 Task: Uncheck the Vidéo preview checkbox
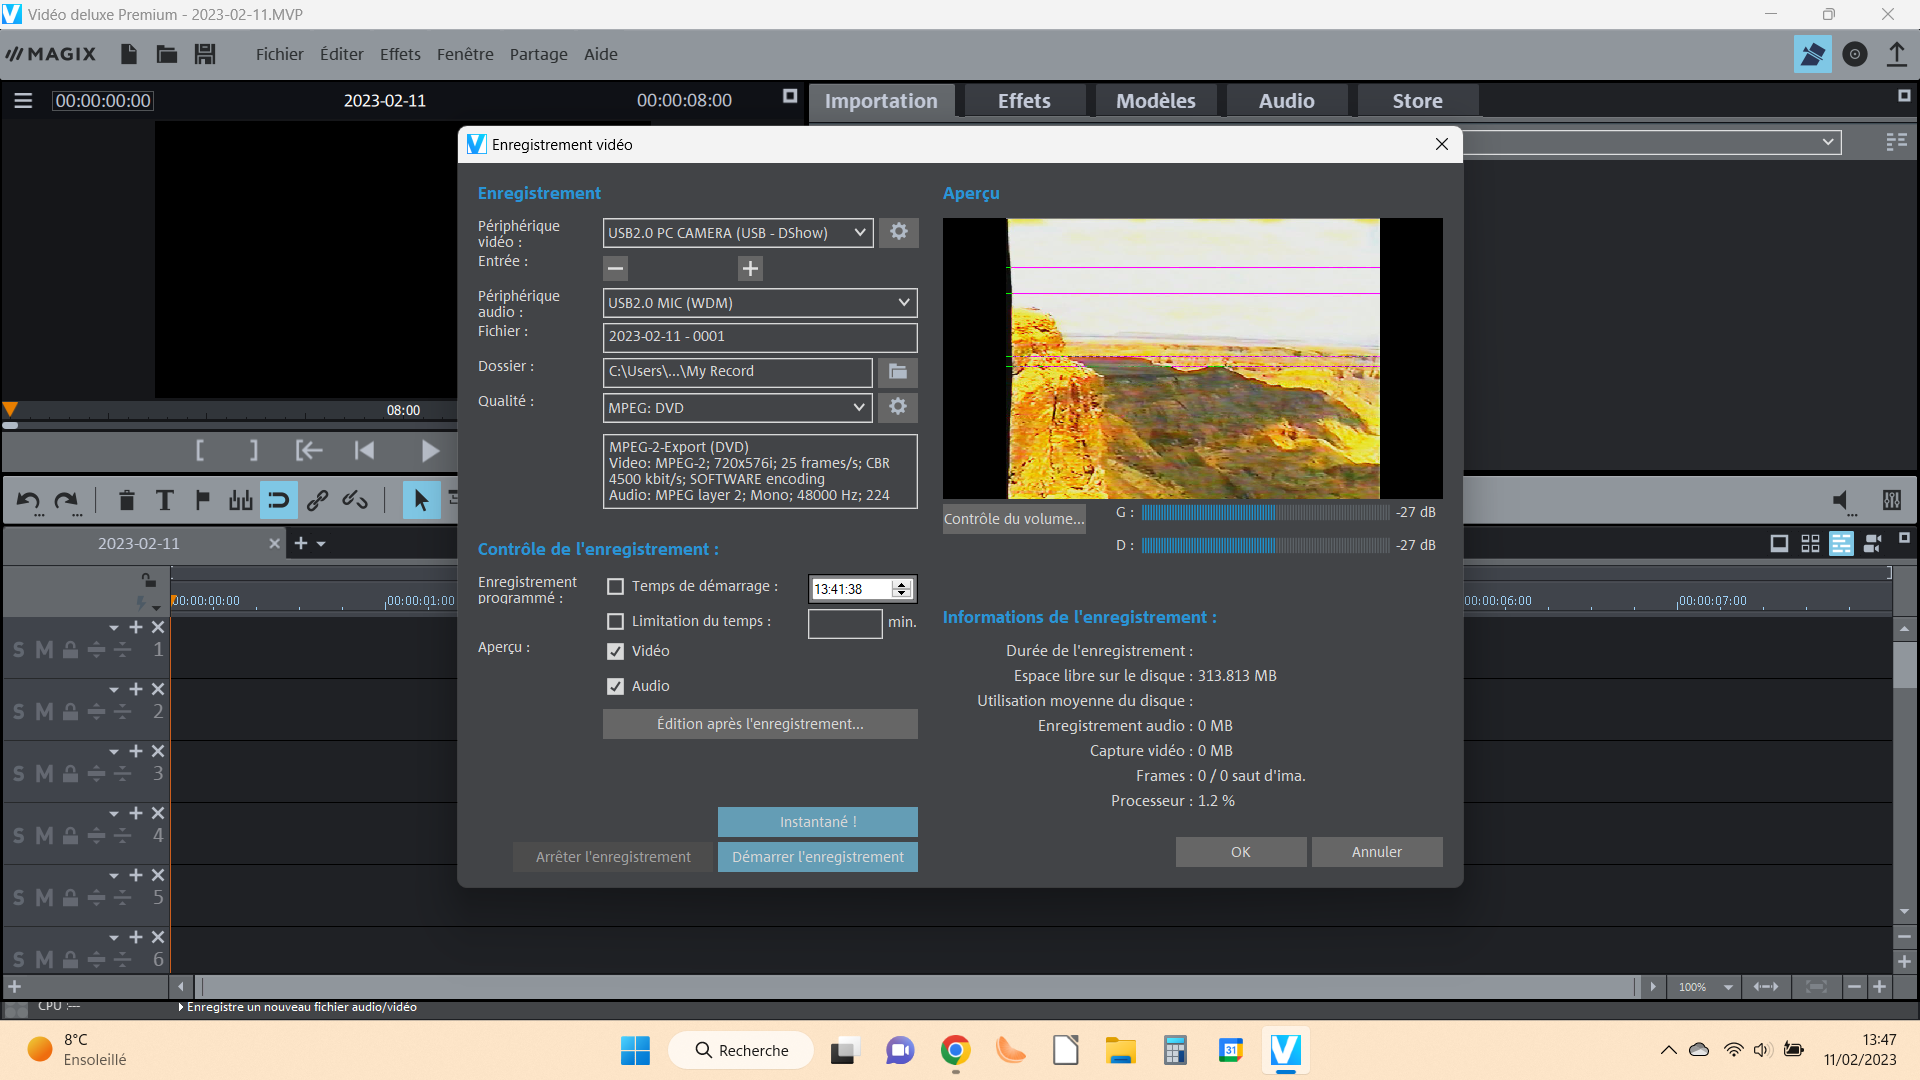[x=615, y=652]
